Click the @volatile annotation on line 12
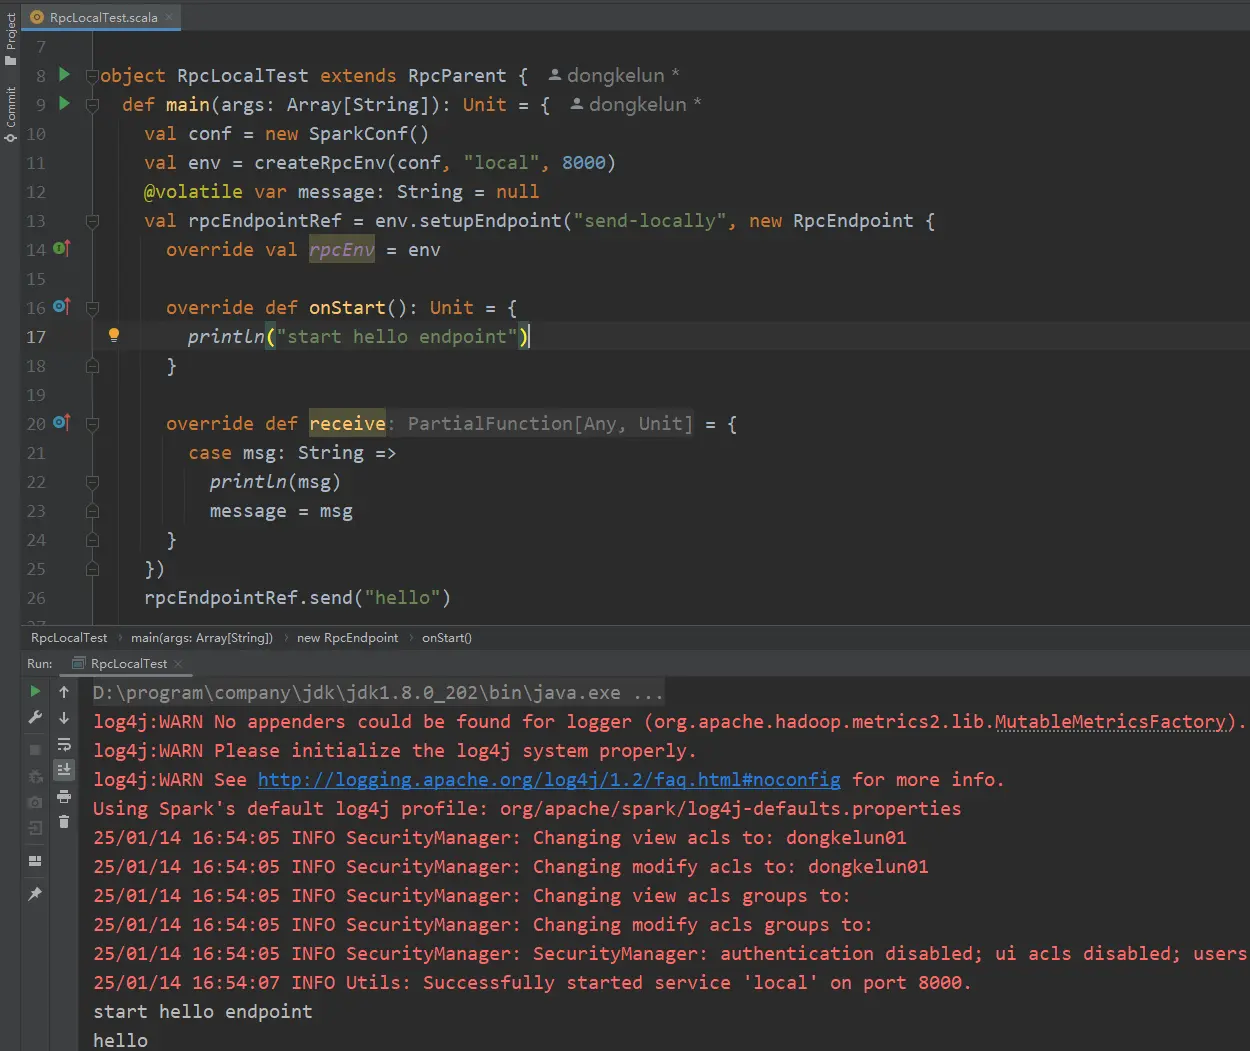Image resolution: width=1250 pixels, height=1051 pixels. (193, 191)
